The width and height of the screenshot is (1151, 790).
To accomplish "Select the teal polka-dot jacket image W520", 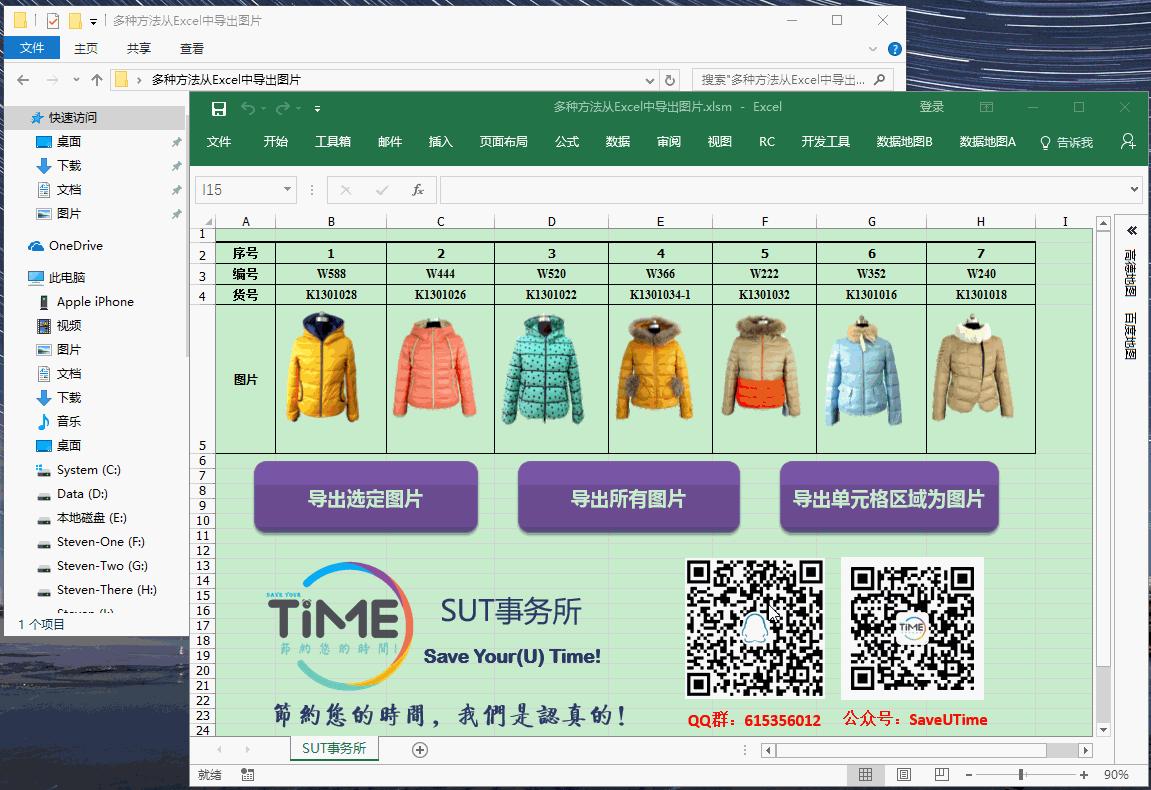I will coord(543,370).
